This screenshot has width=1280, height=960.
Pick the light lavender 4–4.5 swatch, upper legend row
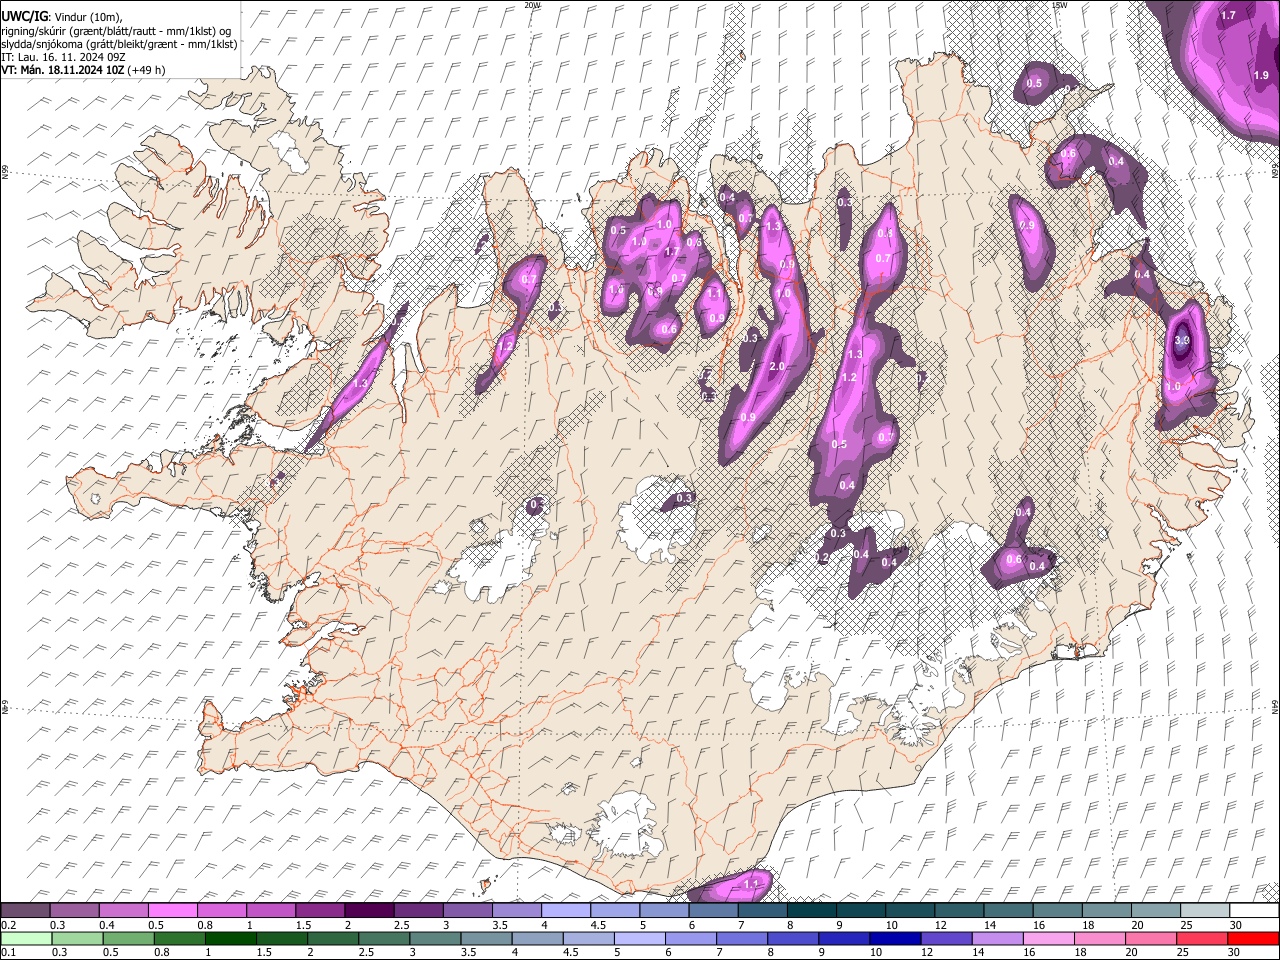565,911
